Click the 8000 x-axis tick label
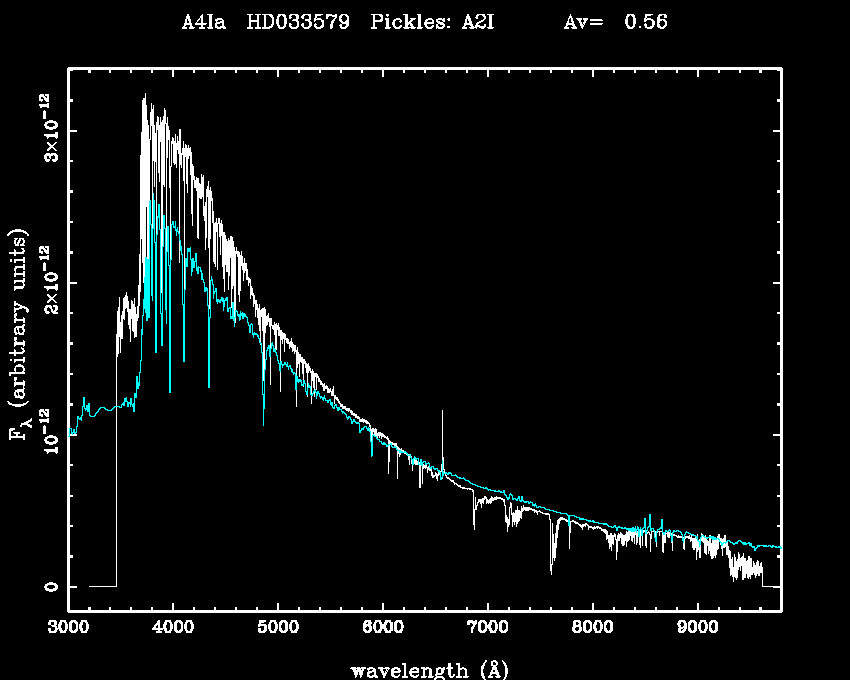 [x=593, y=628]
